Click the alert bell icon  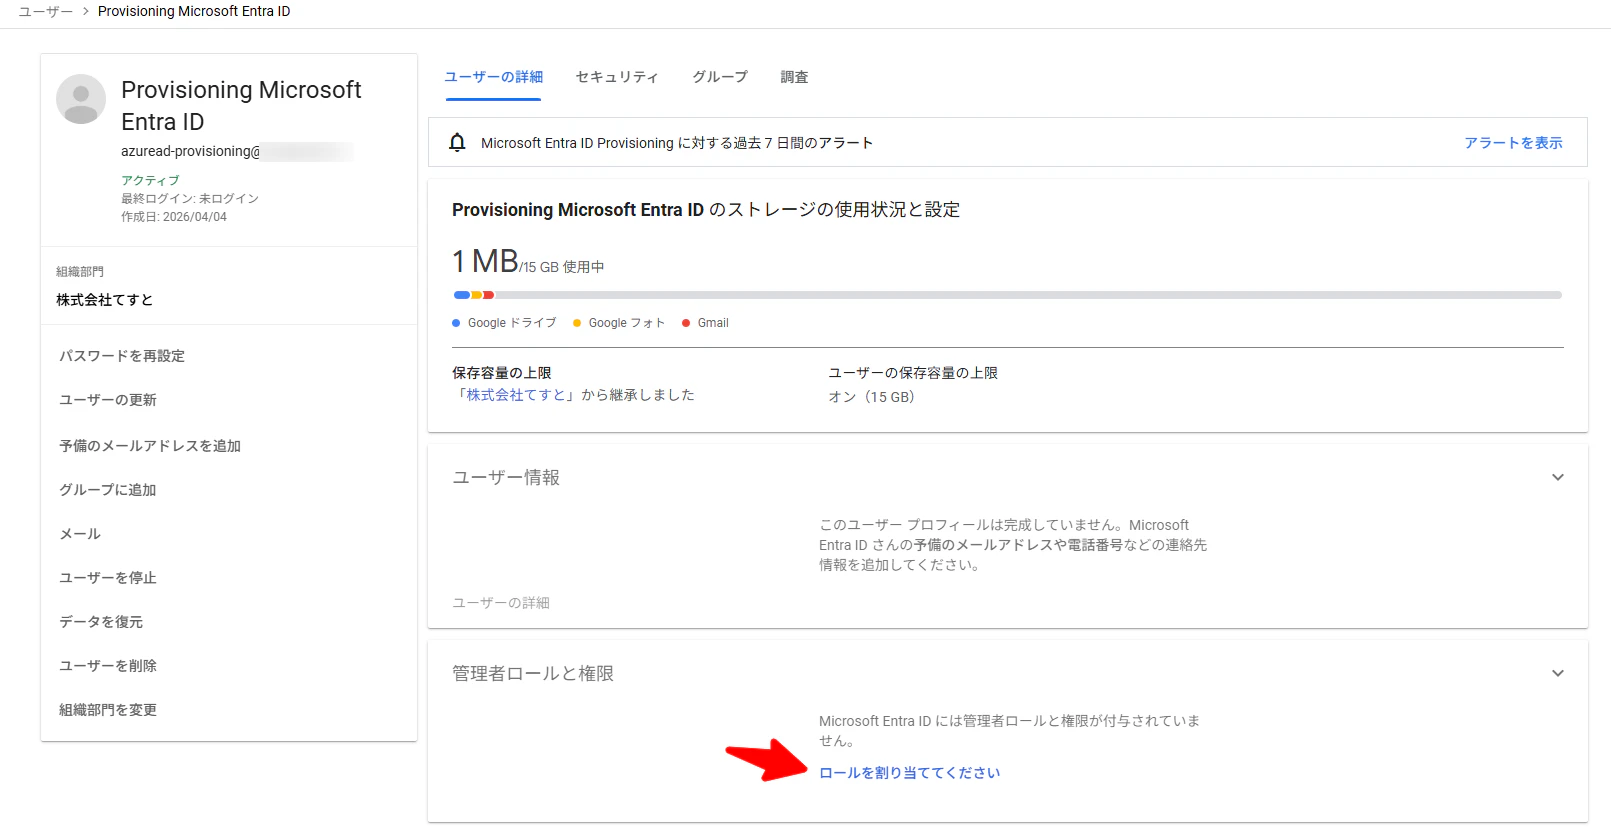457,142
